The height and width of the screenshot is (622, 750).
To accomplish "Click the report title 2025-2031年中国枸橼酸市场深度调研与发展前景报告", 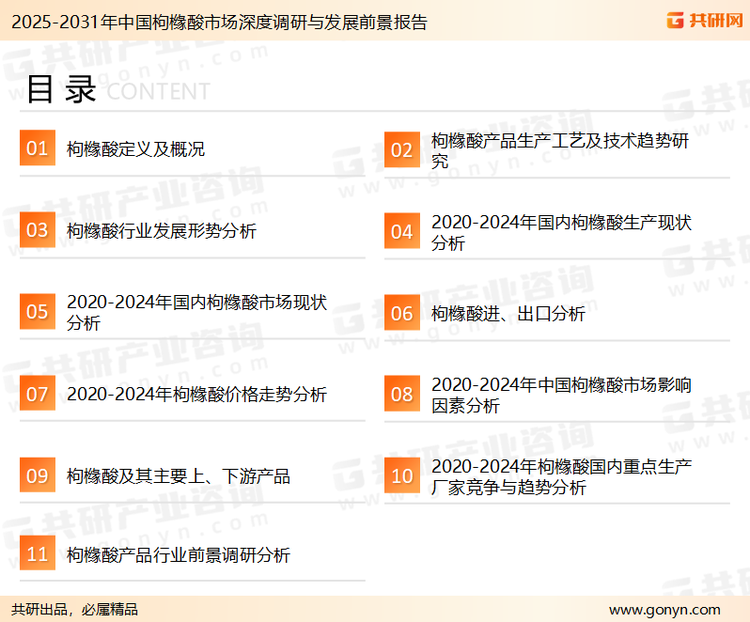I will (x=219, y=22).
